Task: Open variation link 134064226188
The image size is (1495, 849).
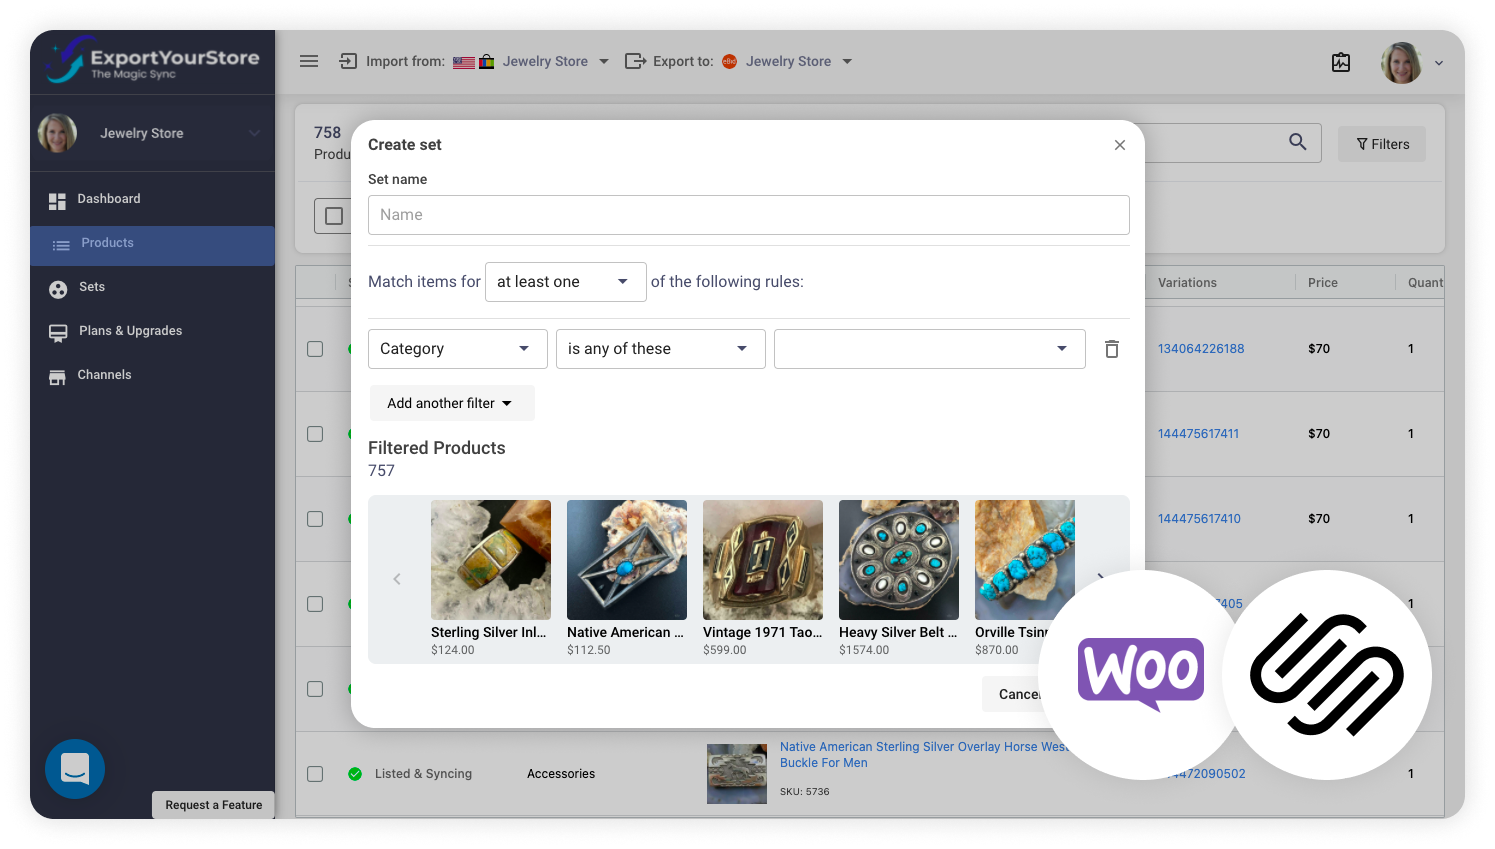Action: [x=1201, y=349]
